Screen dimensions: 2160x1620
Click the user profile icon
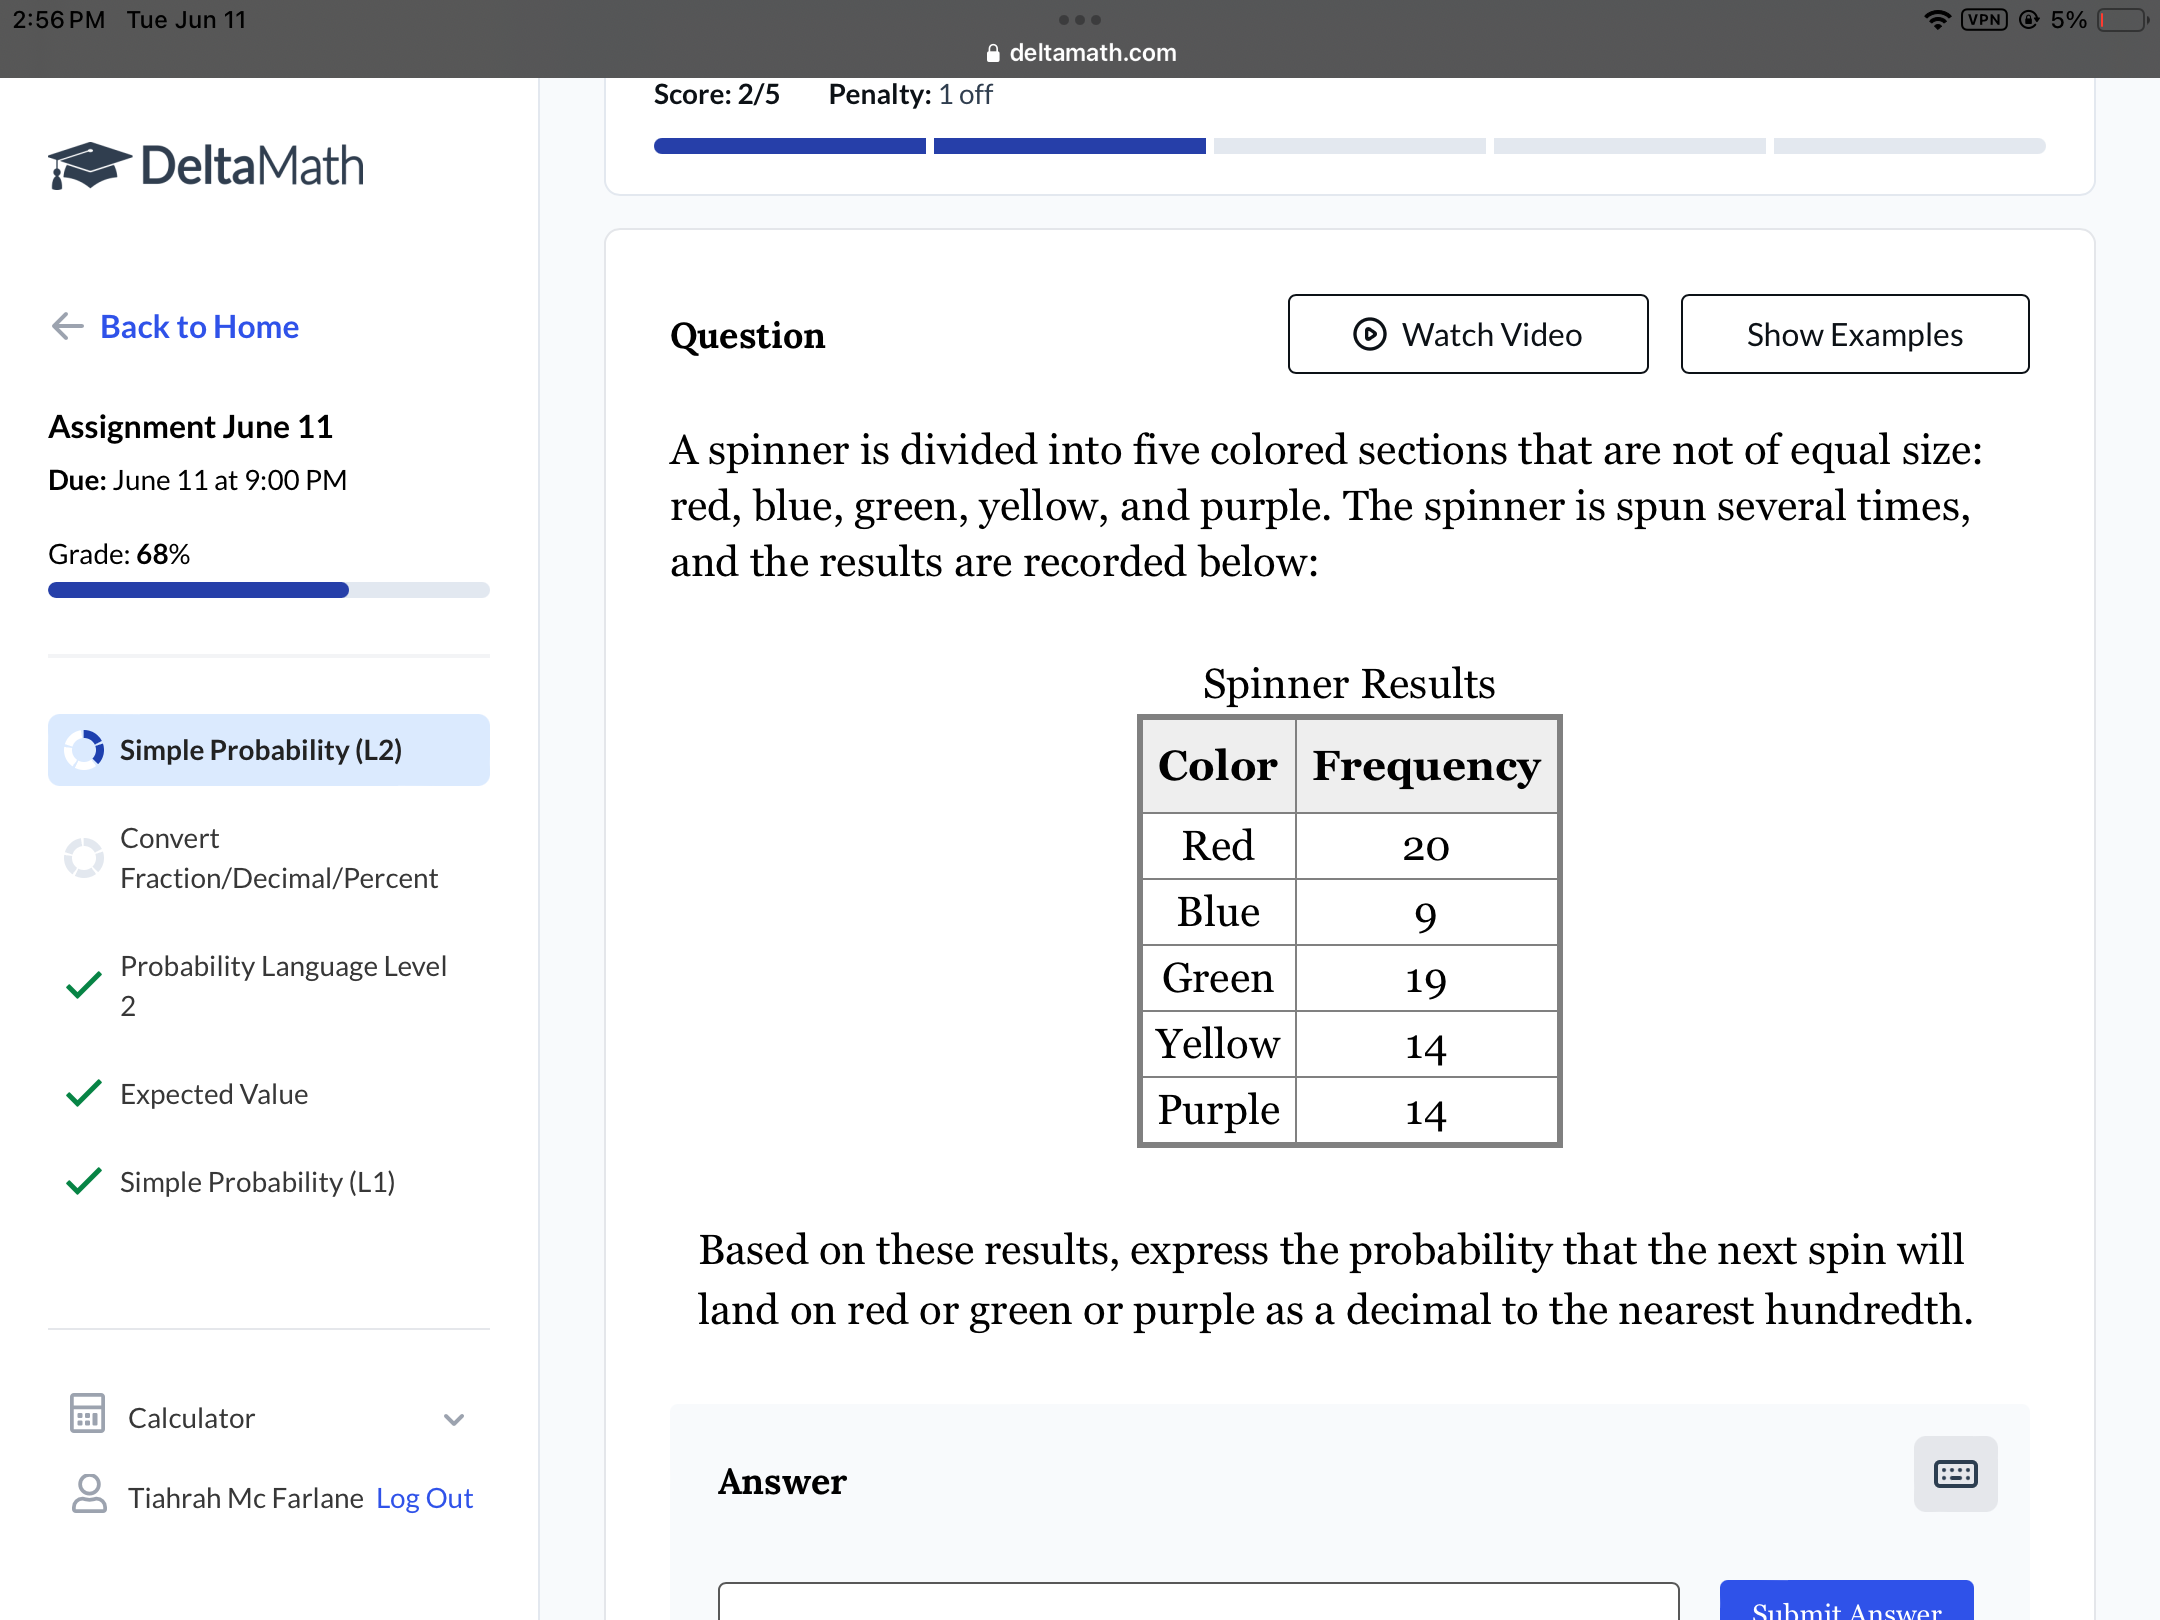(x=89, y=1494)
